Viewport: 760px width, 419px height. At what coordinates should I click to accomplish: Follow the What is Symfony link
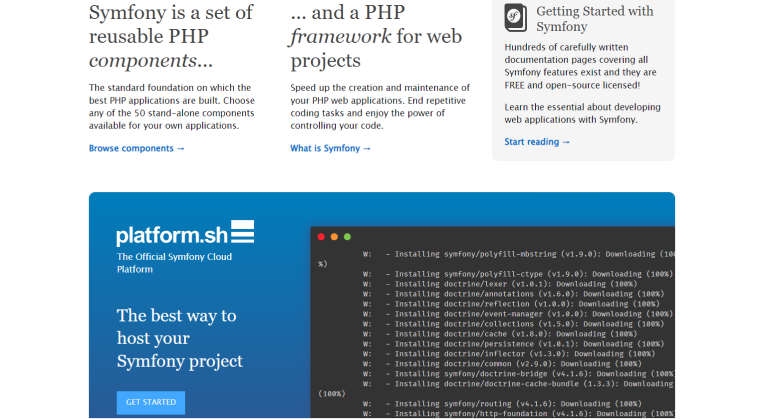pos(331,148)
